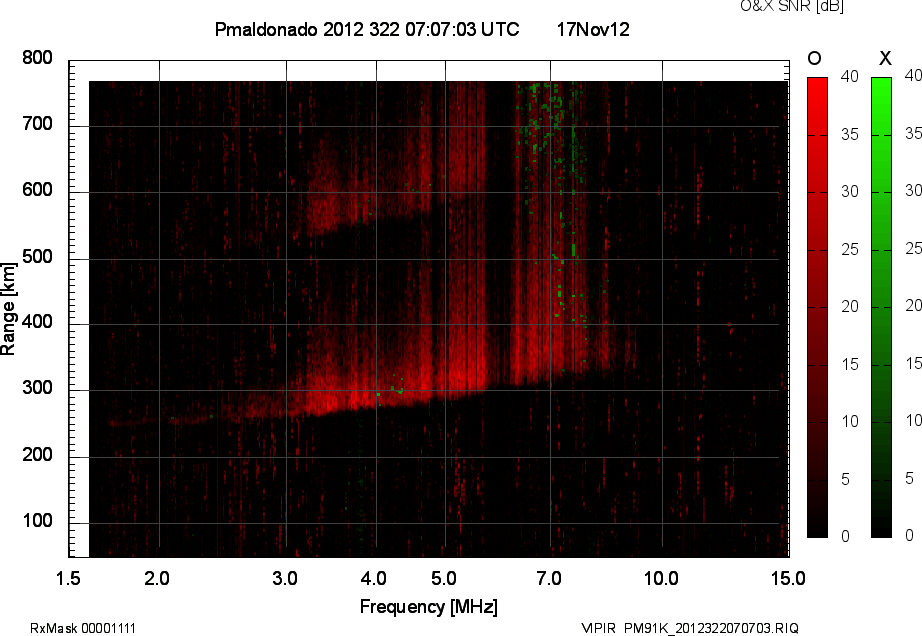The height and width of the screenshot is (636, 922).
Task: Click the 30 label on O colorbar
Action: (x=850, y=192)
